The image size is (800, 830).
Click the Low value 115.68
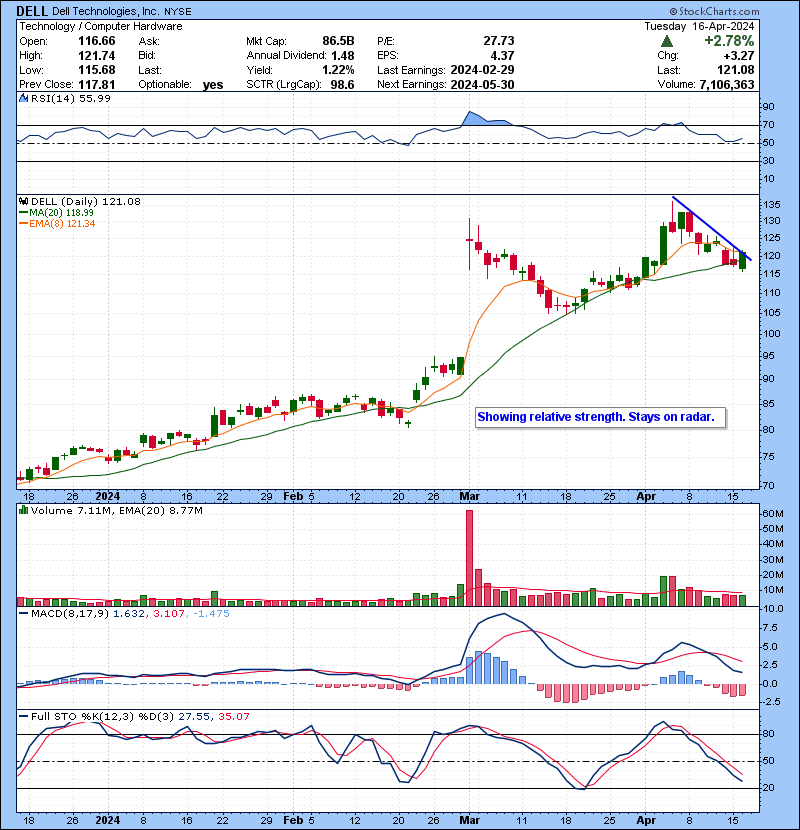point(97,70)
